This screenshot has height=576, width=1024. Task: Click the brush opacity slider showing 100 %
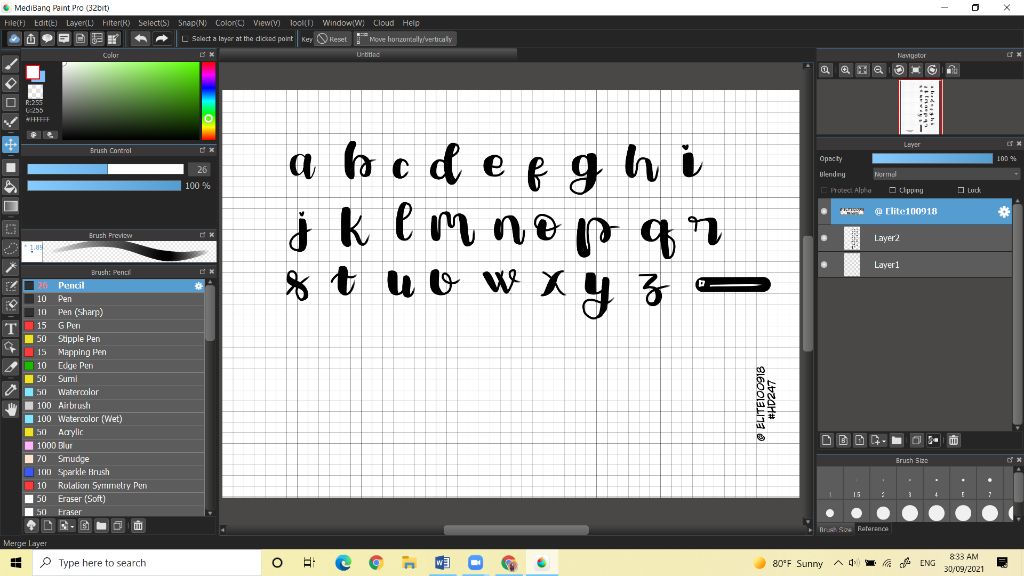click(x=104, y=186)
